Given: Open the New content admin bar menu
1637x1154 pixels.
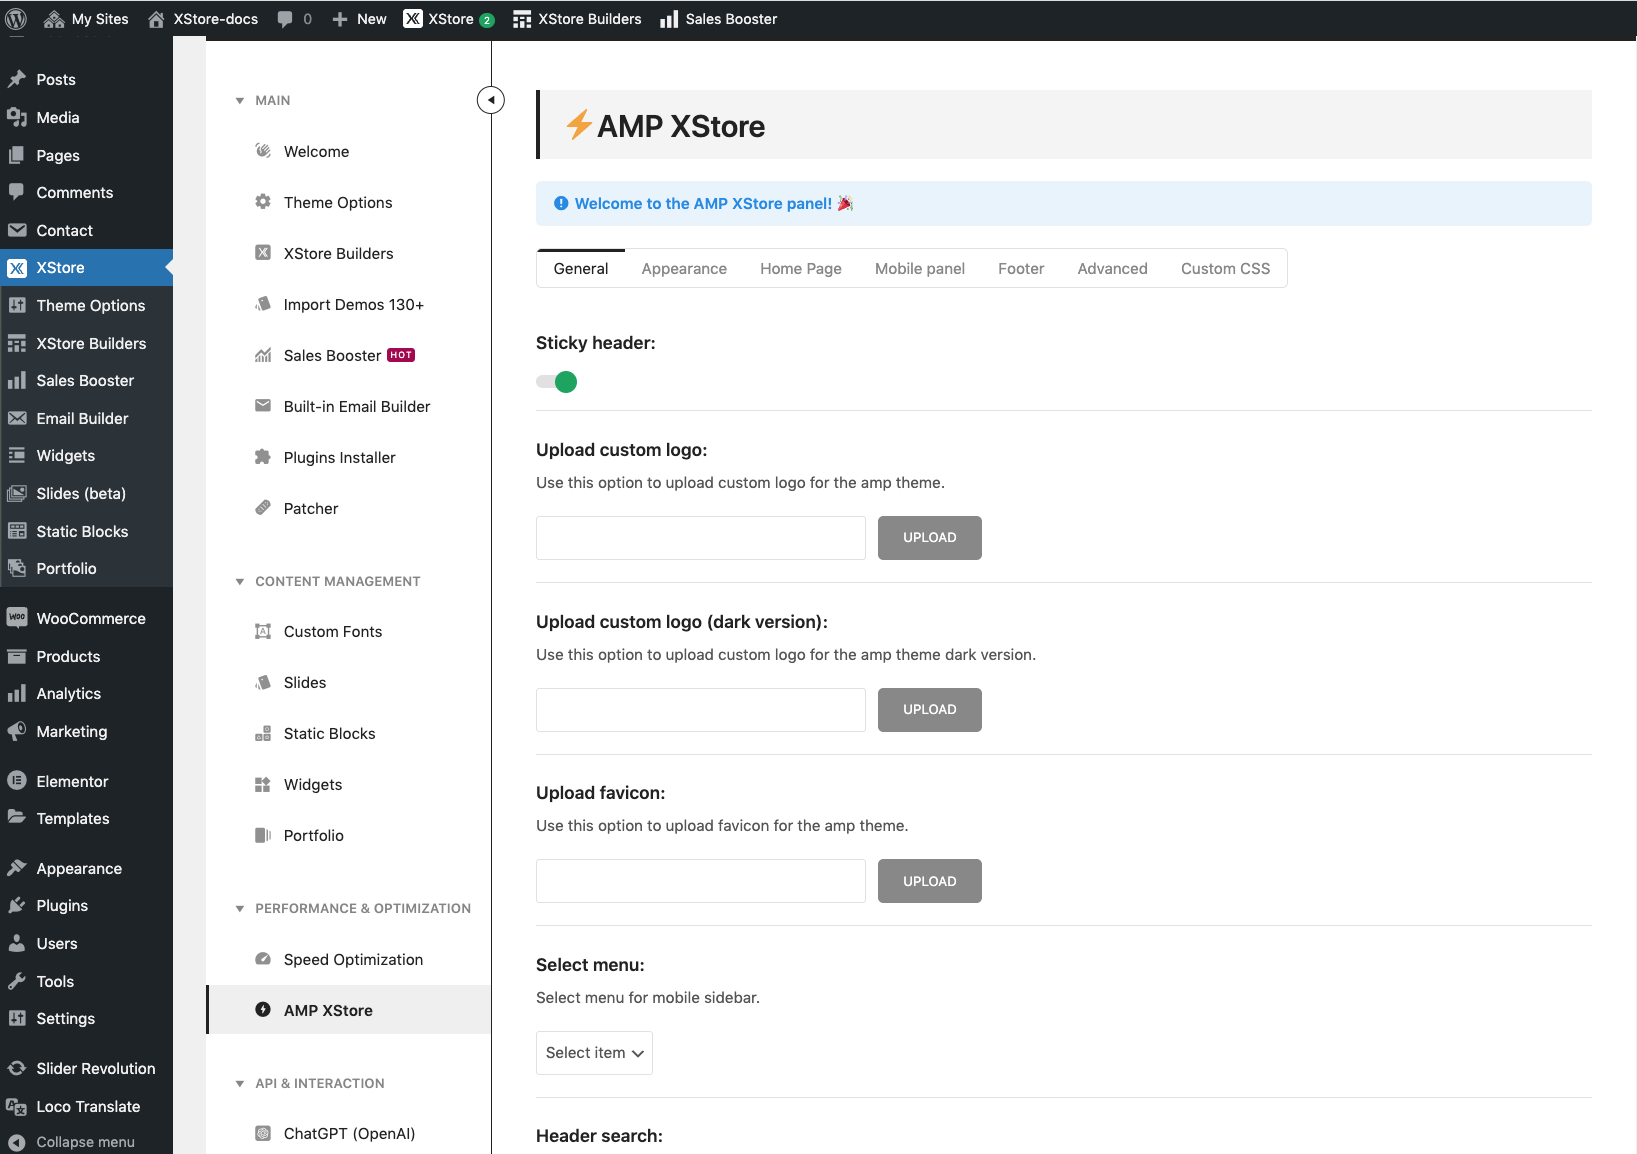Looking at the screenshot, I should [359, 19].
